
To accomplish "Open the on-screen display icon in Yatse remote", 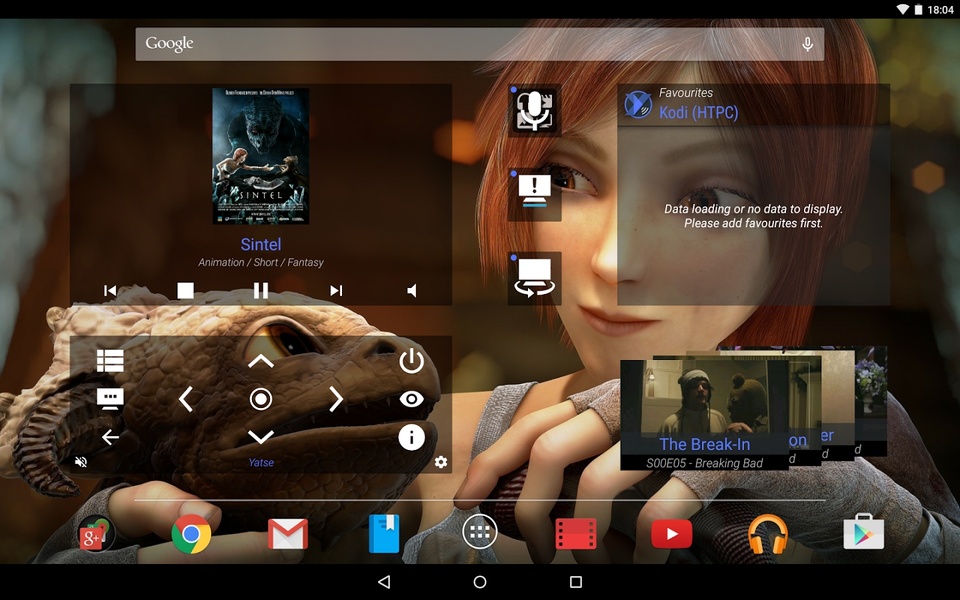I will [x=110, y=399].
